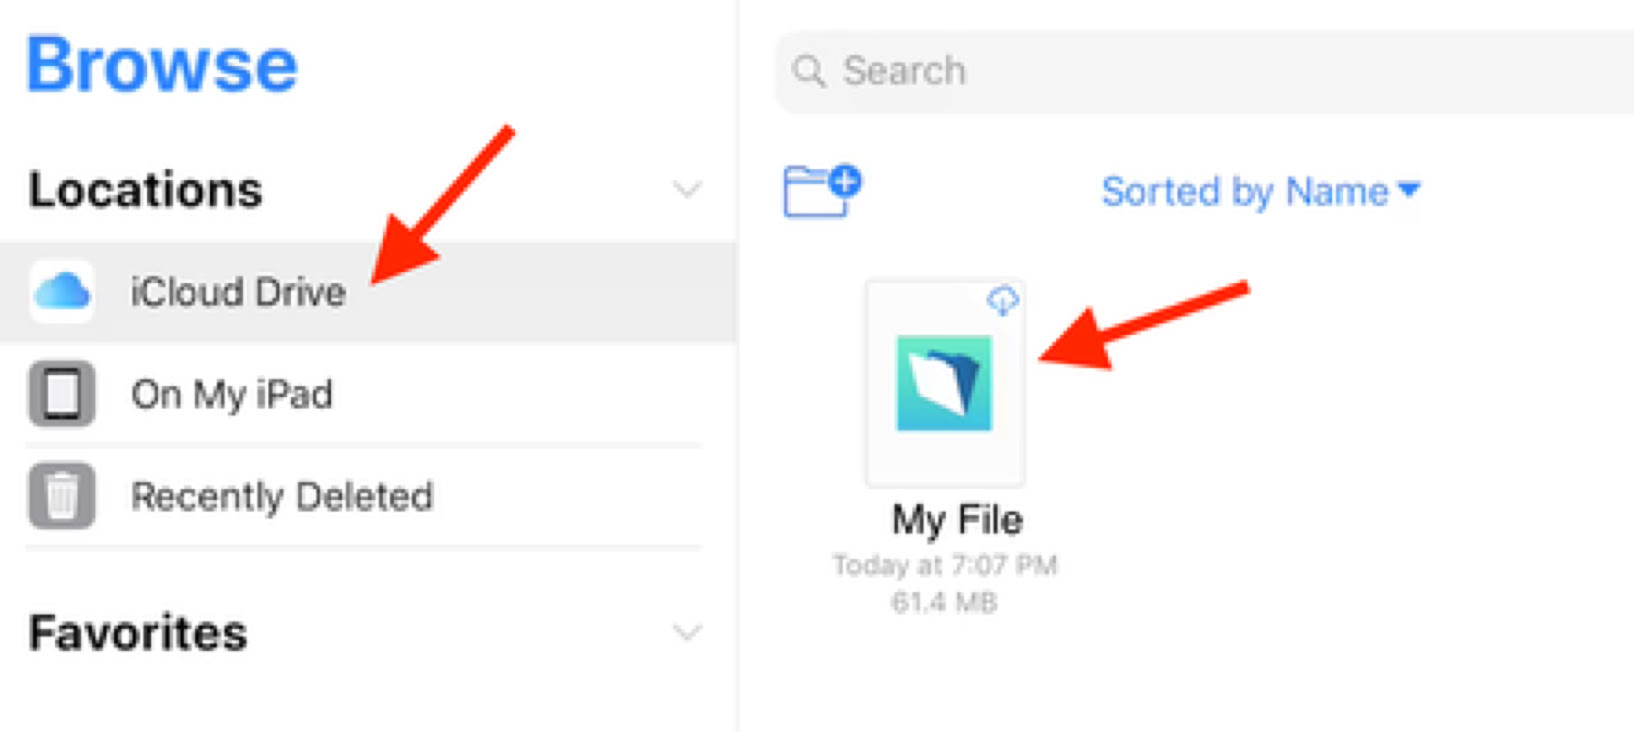Open the Sorted by Name dropdown
Screen dimensions: 1634x732
(x=1244, y=191)
